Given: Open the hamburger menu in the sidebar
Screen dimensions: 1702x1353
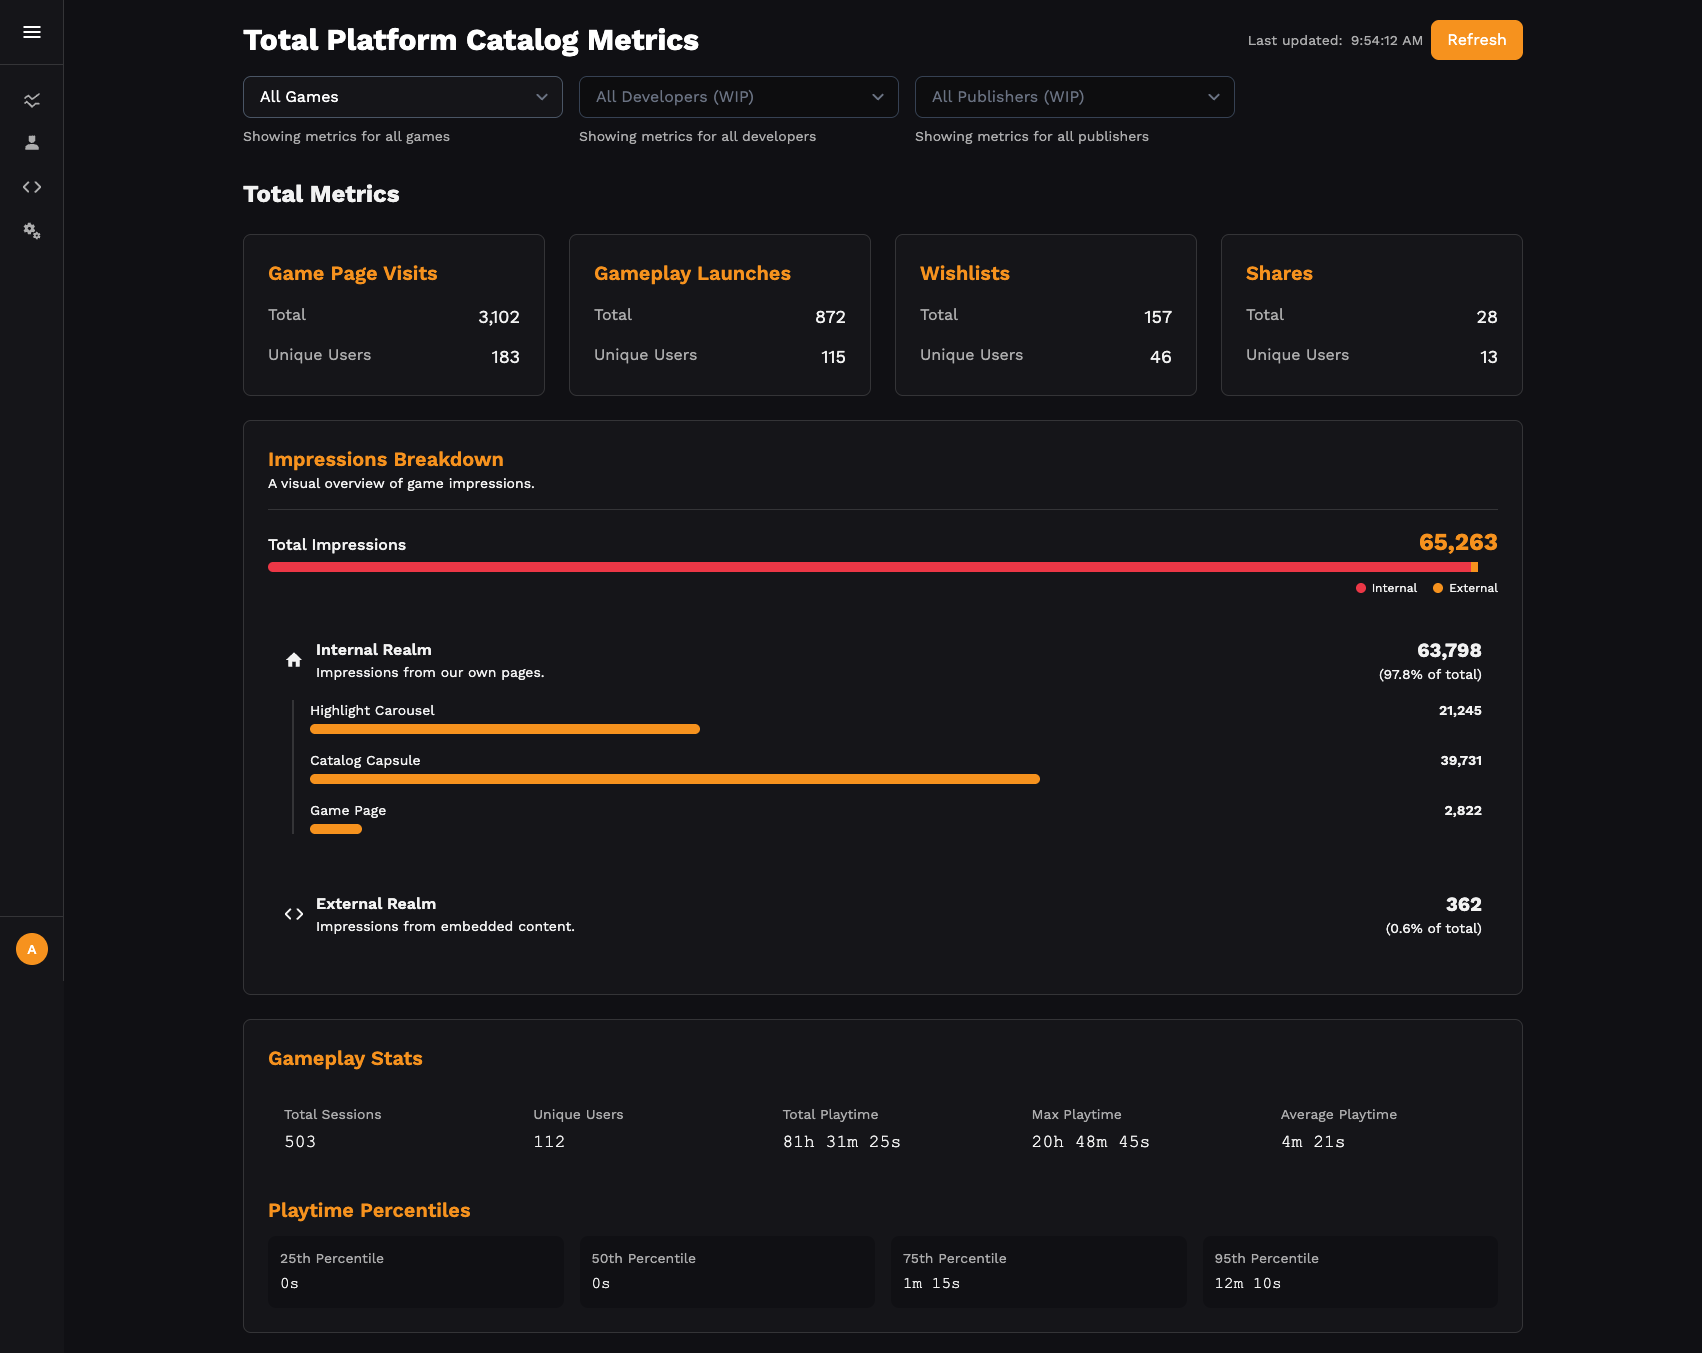Looking at the screenshot, I should [32, 32].
